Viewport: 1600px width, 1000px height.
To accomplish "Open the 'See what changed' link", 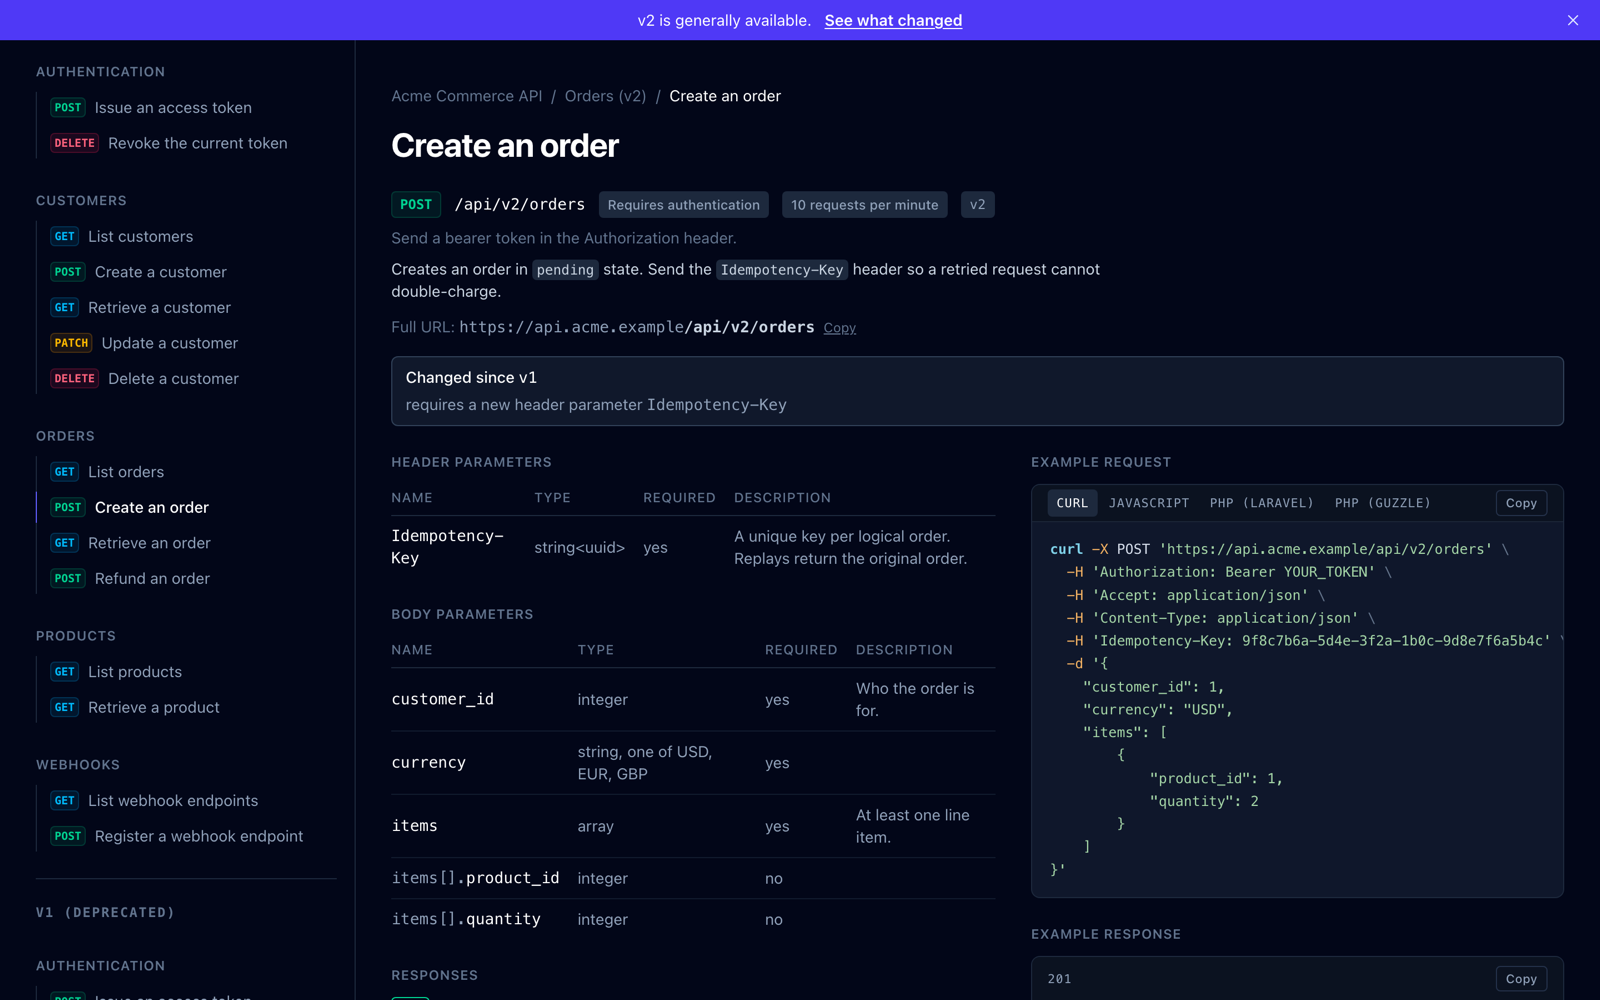I will tap(893, 20).
